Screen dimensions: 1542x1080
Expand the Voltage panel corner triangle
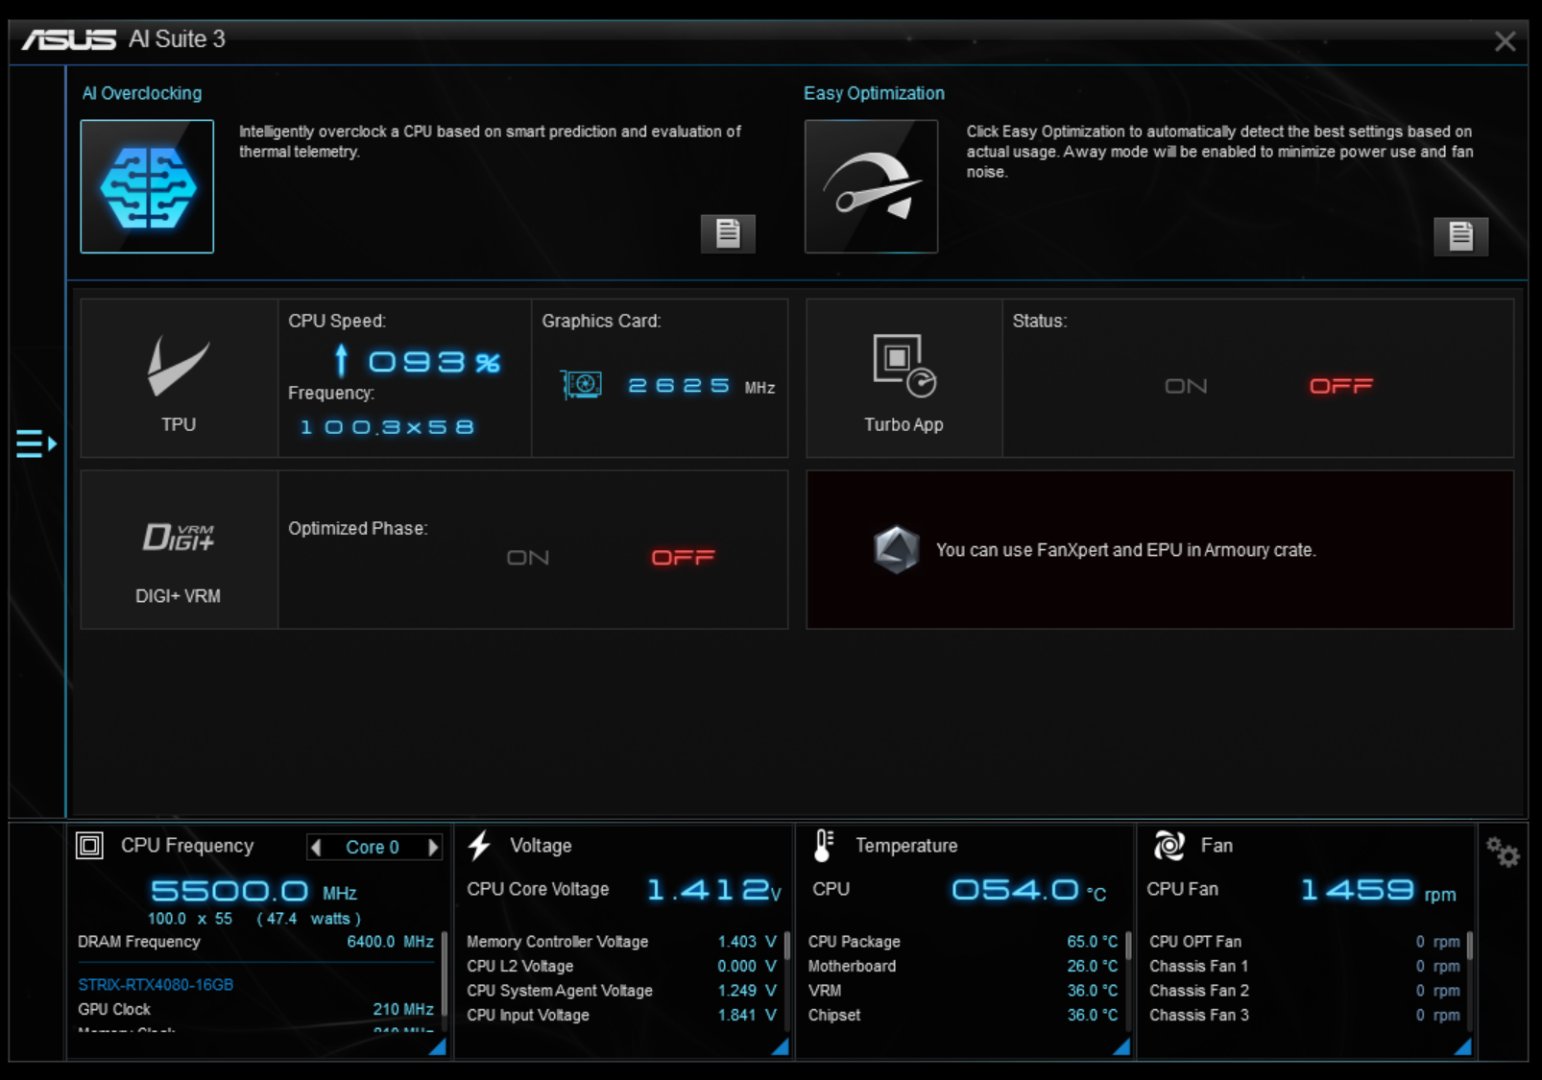pos(780,1047)
